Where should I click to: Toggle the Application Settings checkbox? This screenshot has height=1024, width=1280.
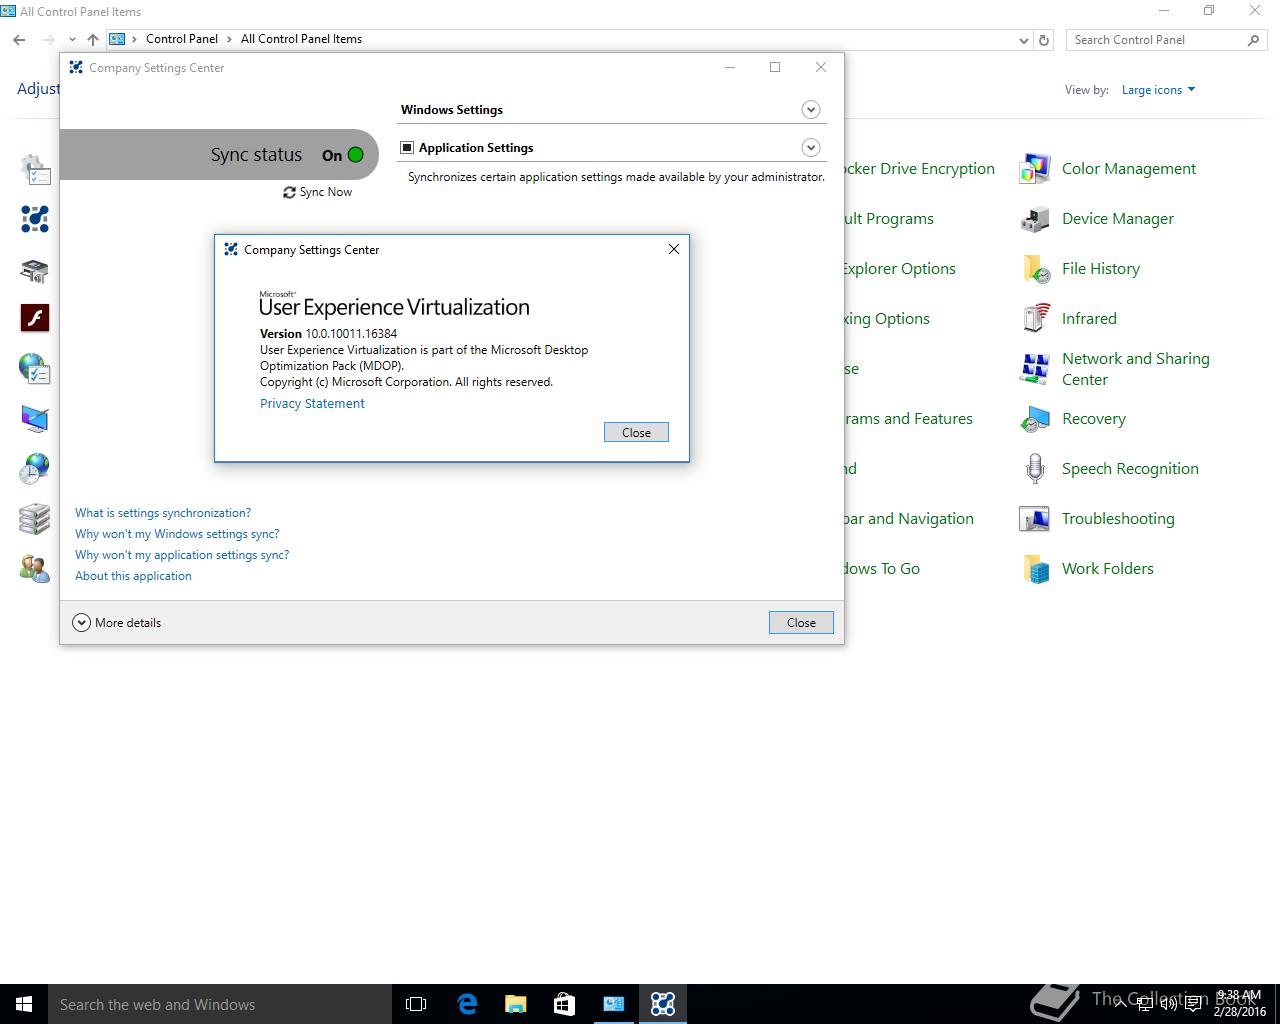point(407,148)
